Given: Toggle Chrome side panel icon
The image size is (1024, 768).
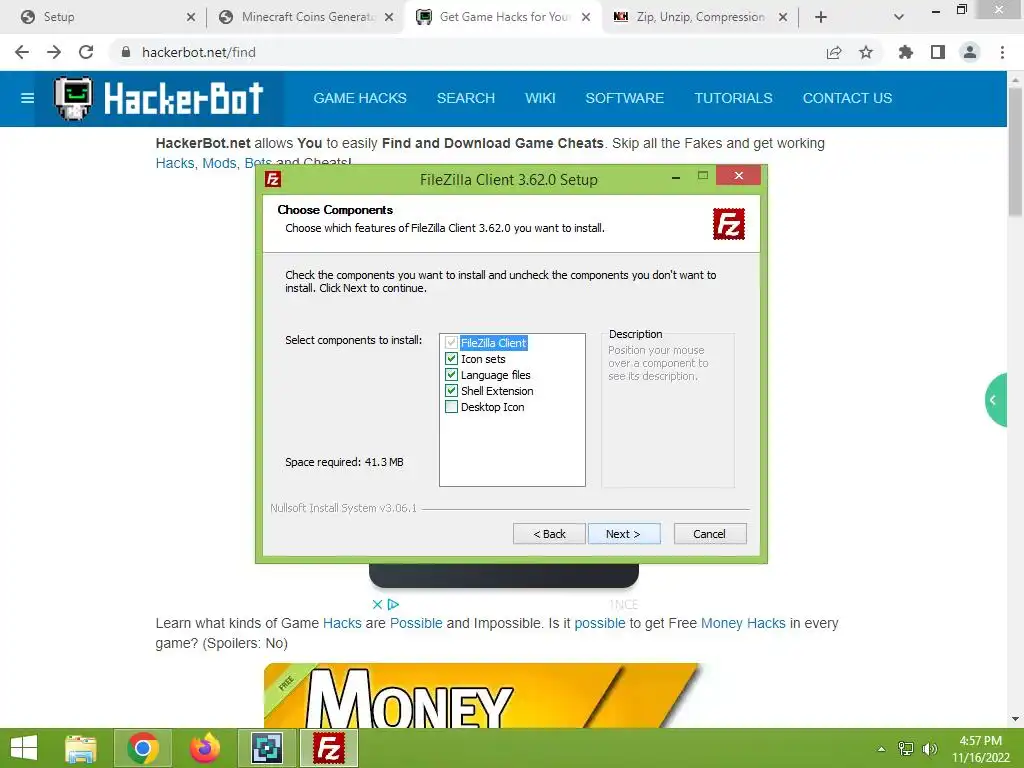Looking at the screenshot, I should click(938, 52).
